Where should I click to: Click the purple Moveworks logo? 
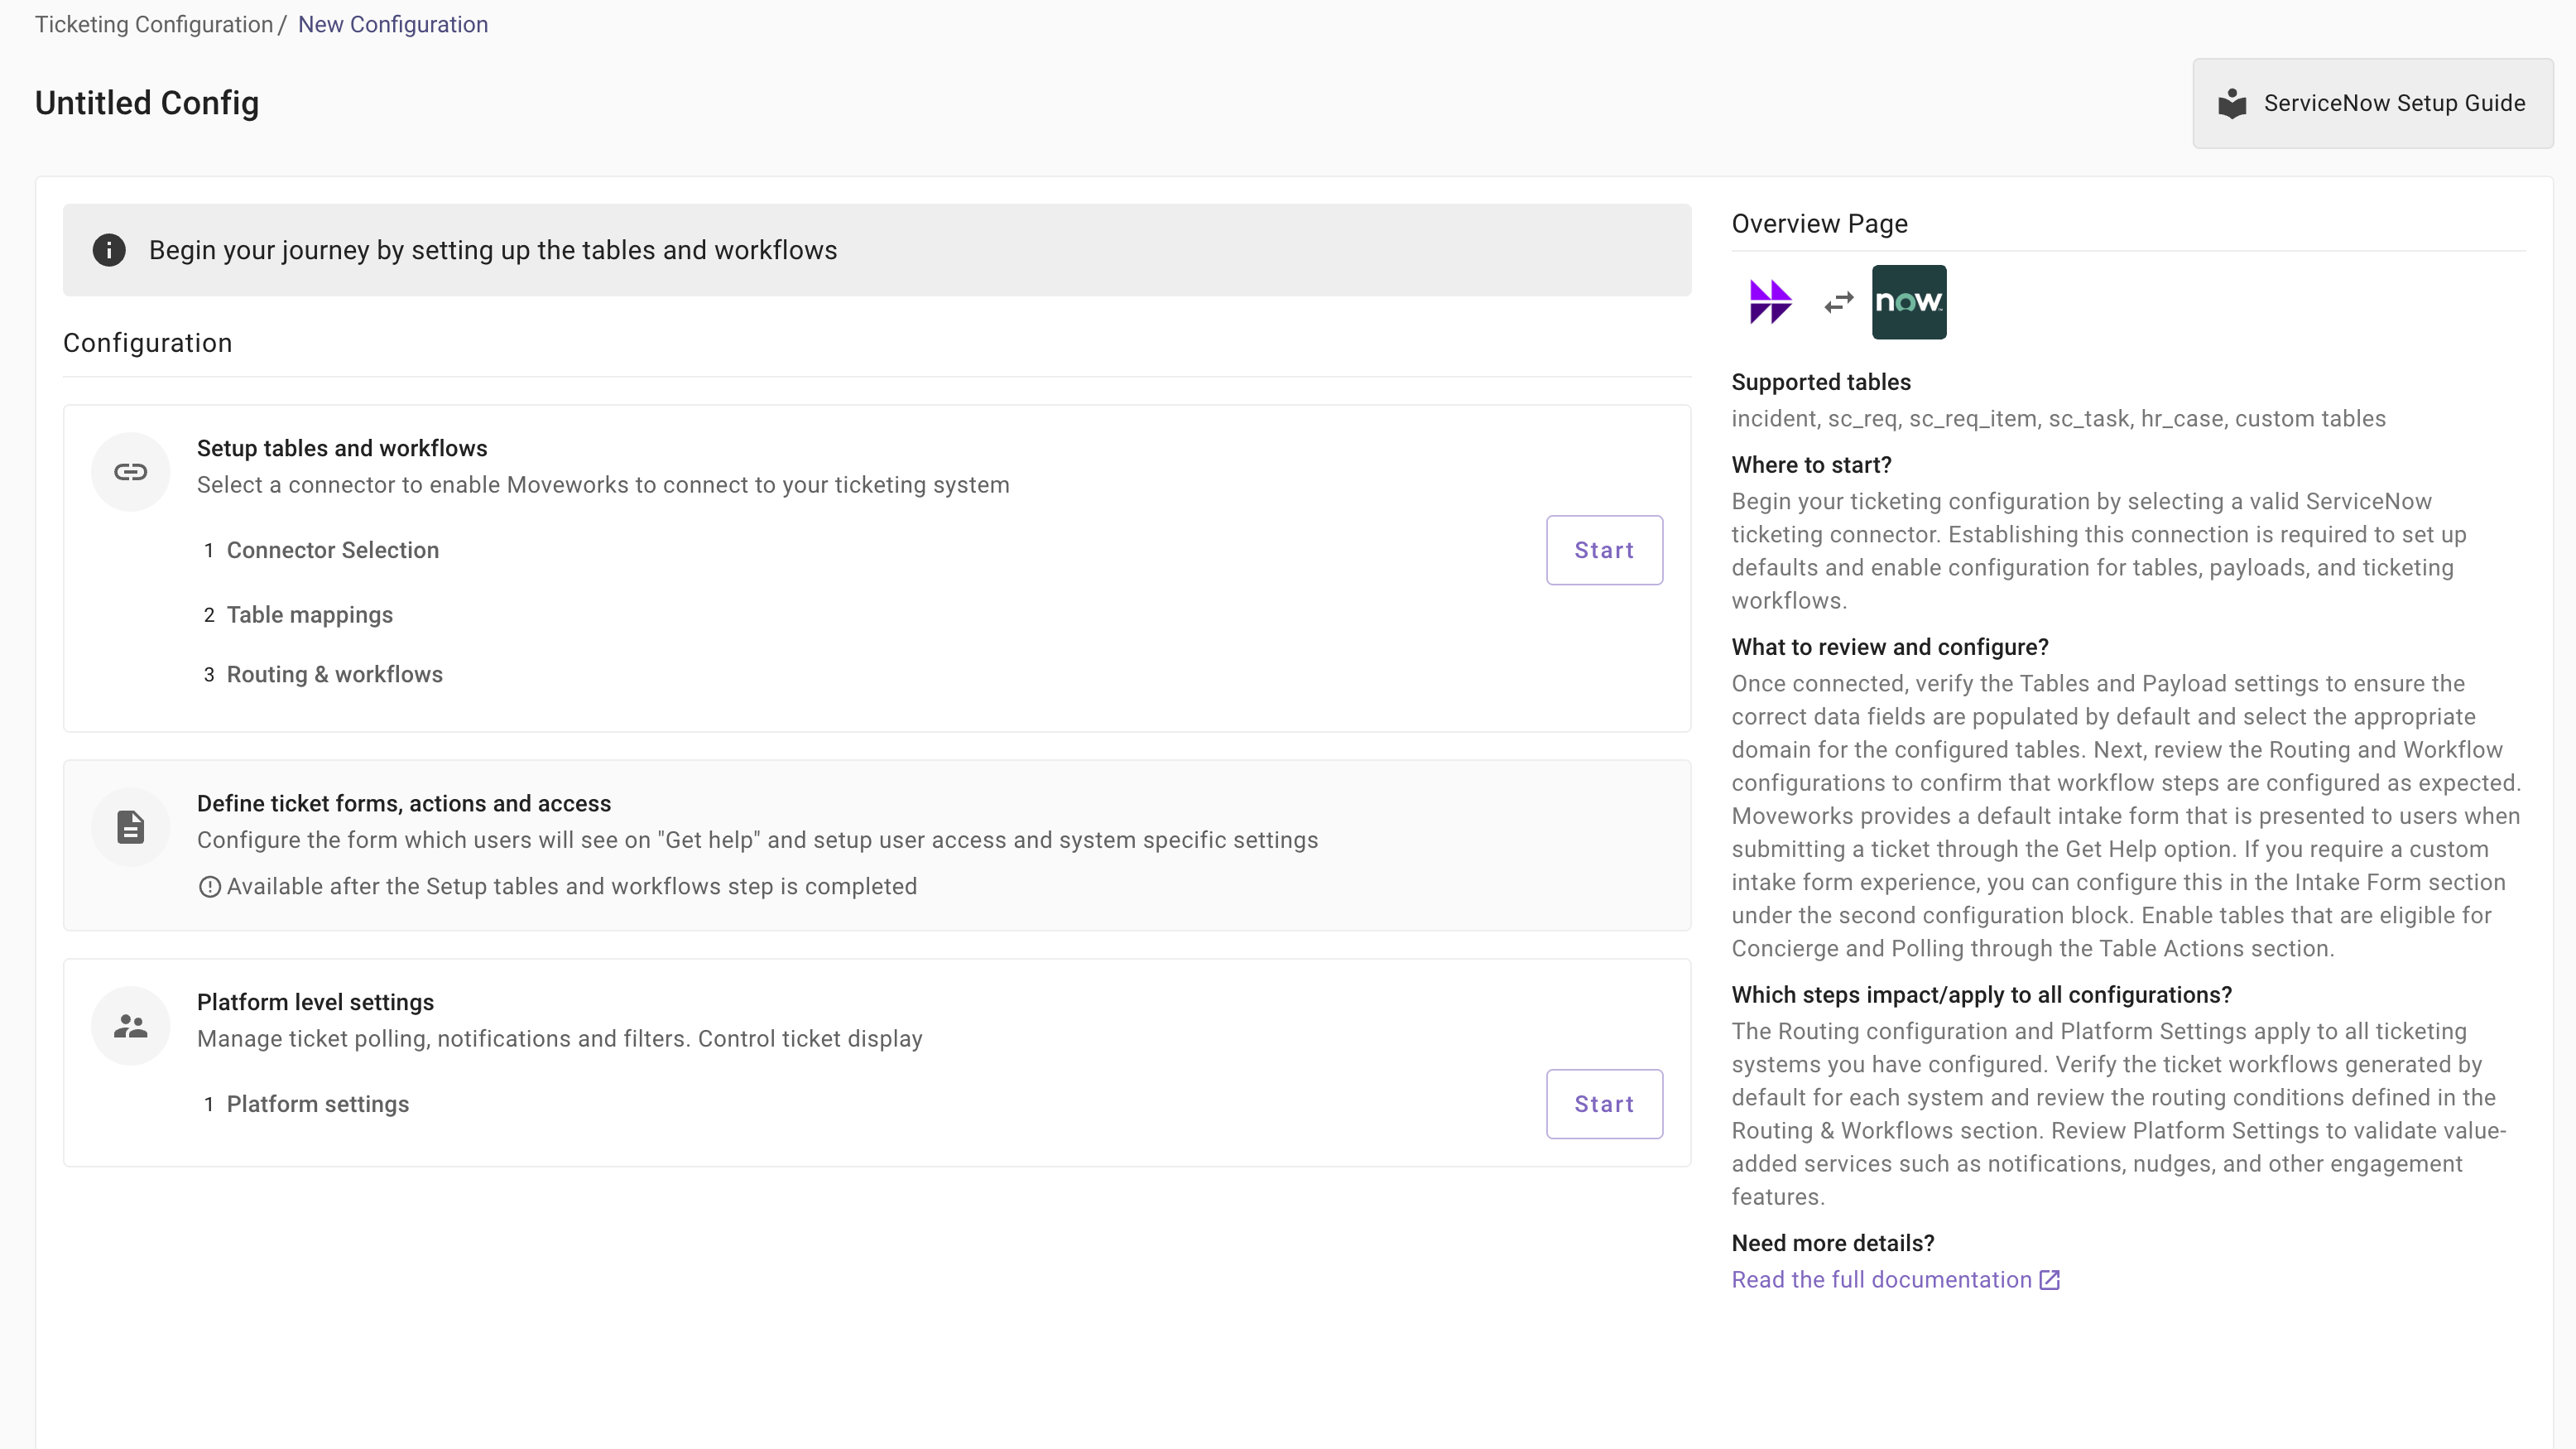(x=1770, y=302)
